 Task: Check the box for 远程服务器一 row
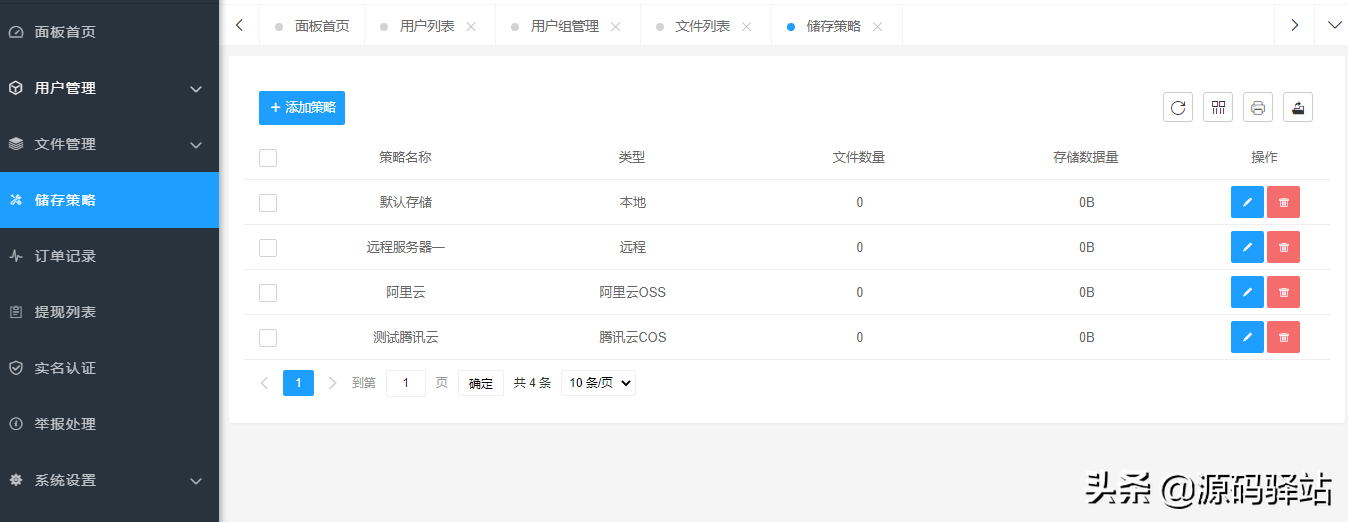(x=268, y=248)
